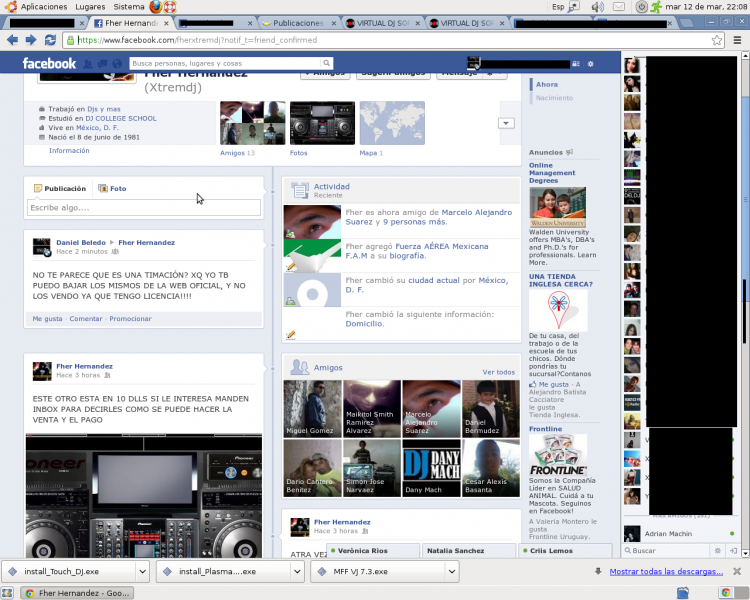Open the Sistema menu

coord(129,7)
